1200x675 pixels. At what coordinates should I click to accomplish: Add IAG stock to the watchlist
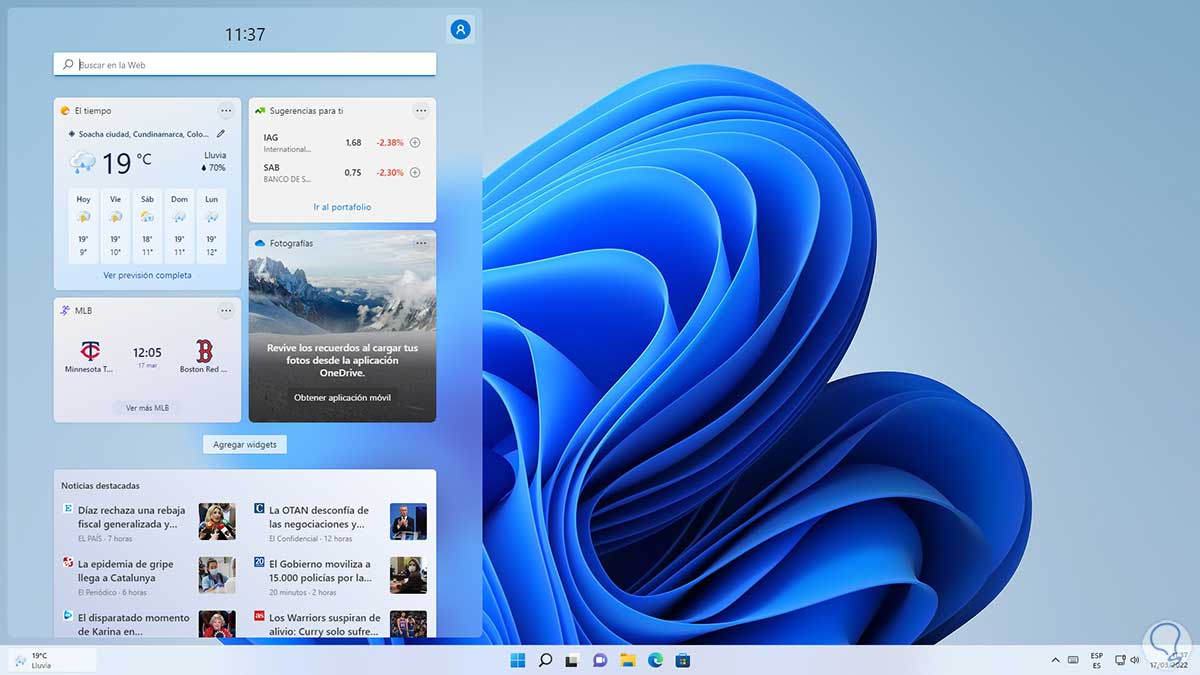pyautogui.click(x=415, y=143)
